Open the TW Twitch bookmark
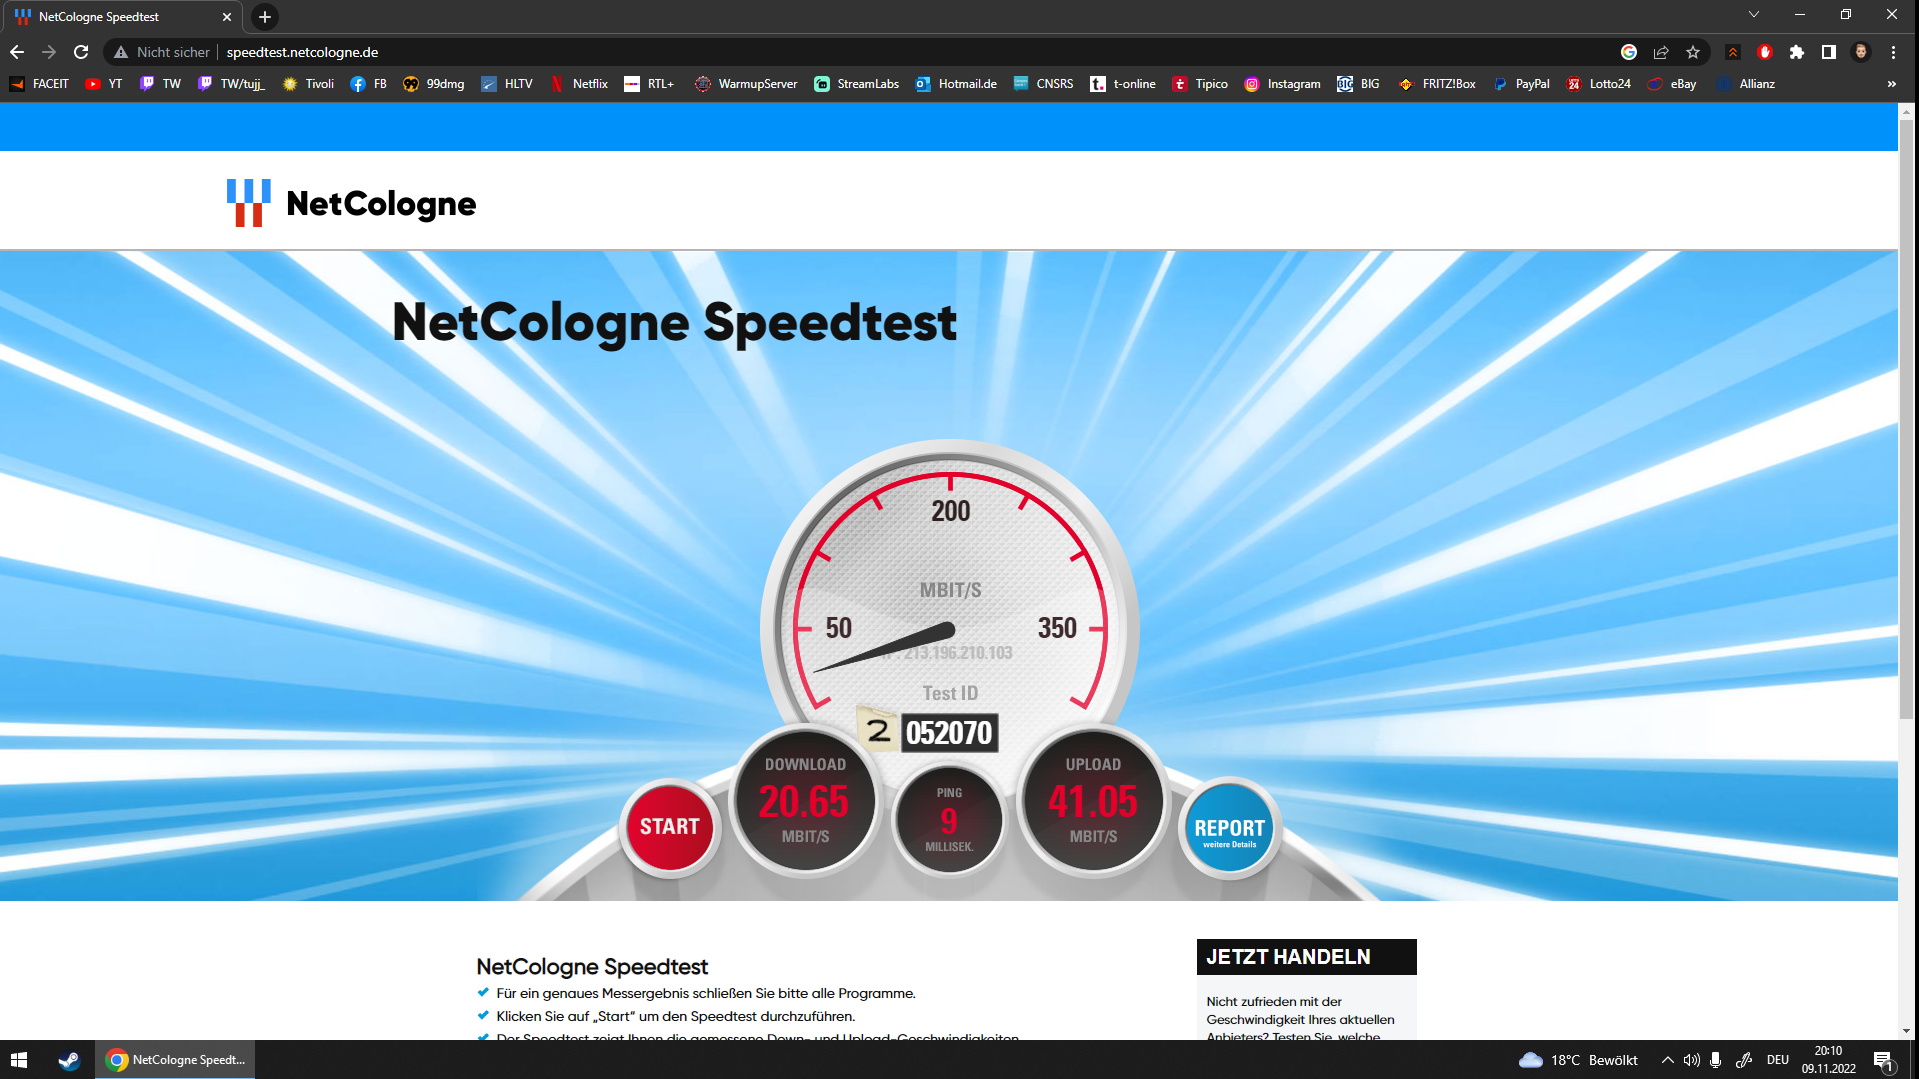The height and width of the screenshot is (1079, 1919). click(161, 84)
